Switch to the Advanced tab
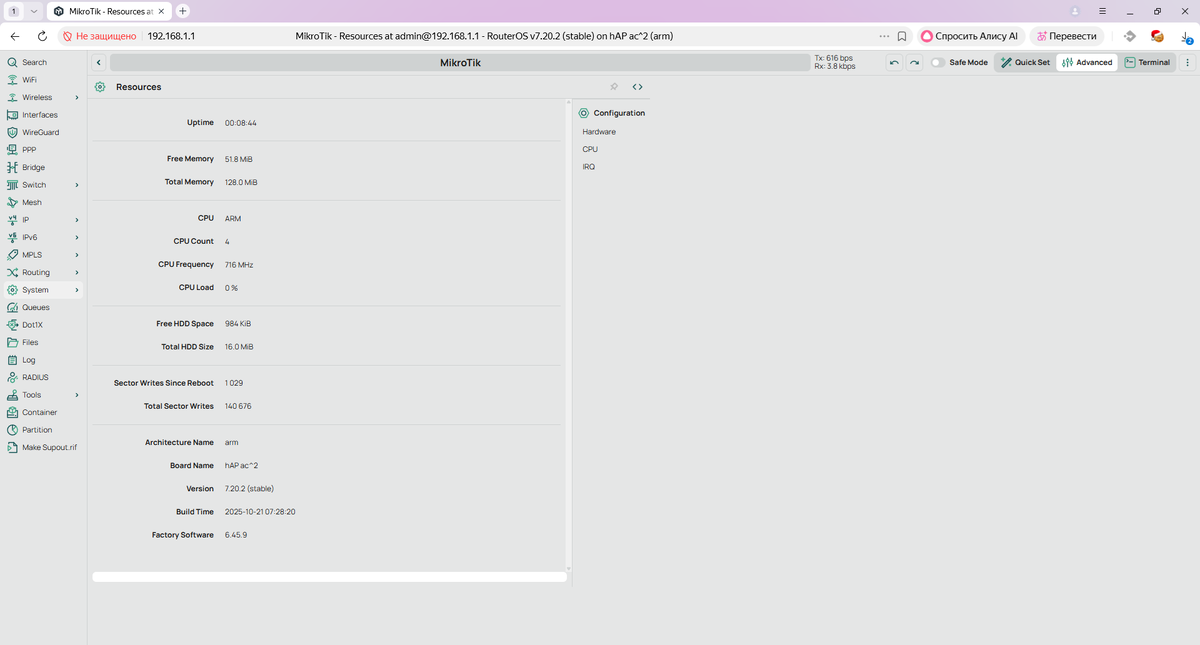Image resolution: width=1200 pixels, height=645 pixels. [1087, 62]
